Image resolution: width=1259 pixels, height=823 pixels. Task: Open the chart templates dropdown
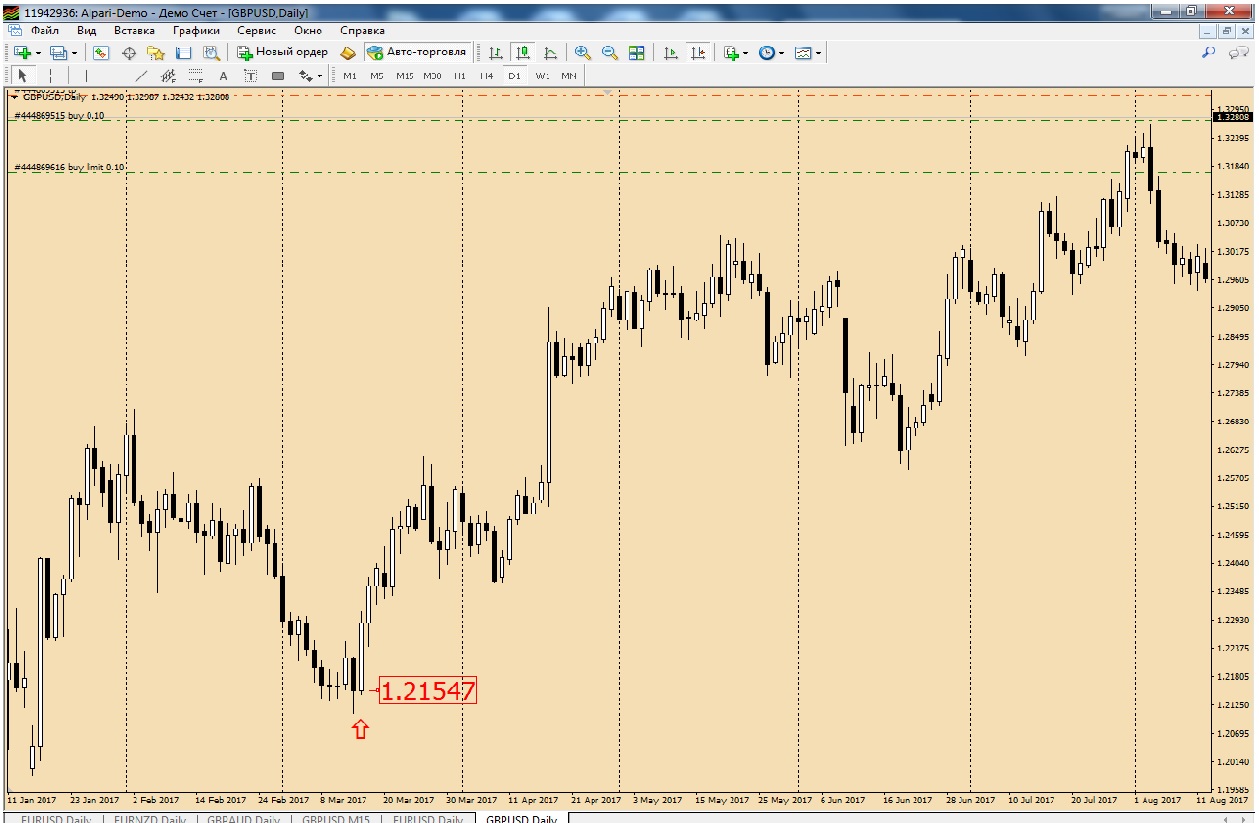tap(818, 52)
